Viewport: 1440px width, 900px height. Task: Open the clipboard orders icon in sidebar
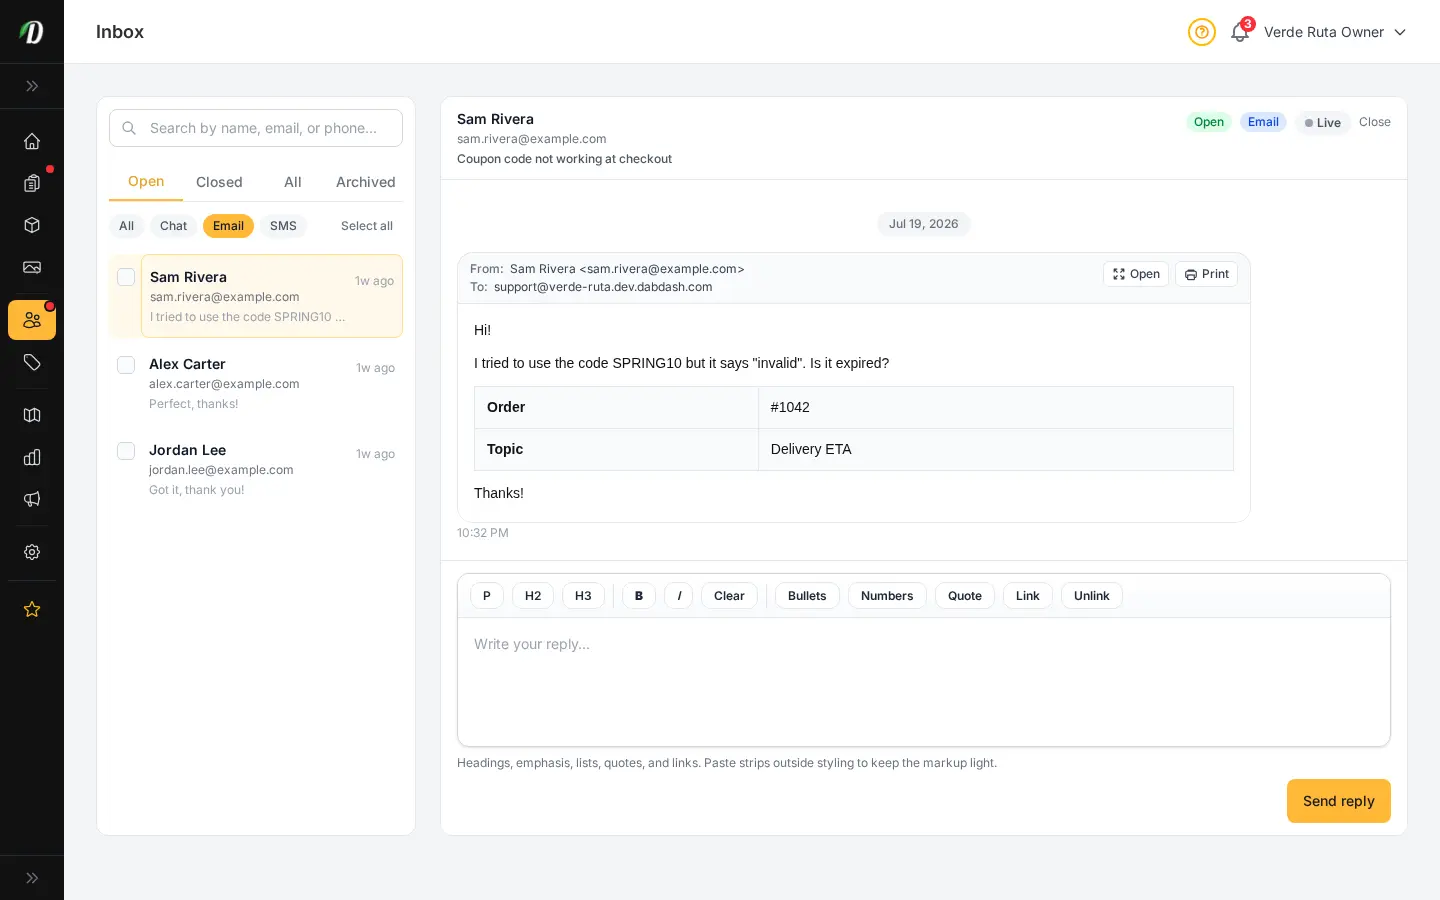point(32,183)
